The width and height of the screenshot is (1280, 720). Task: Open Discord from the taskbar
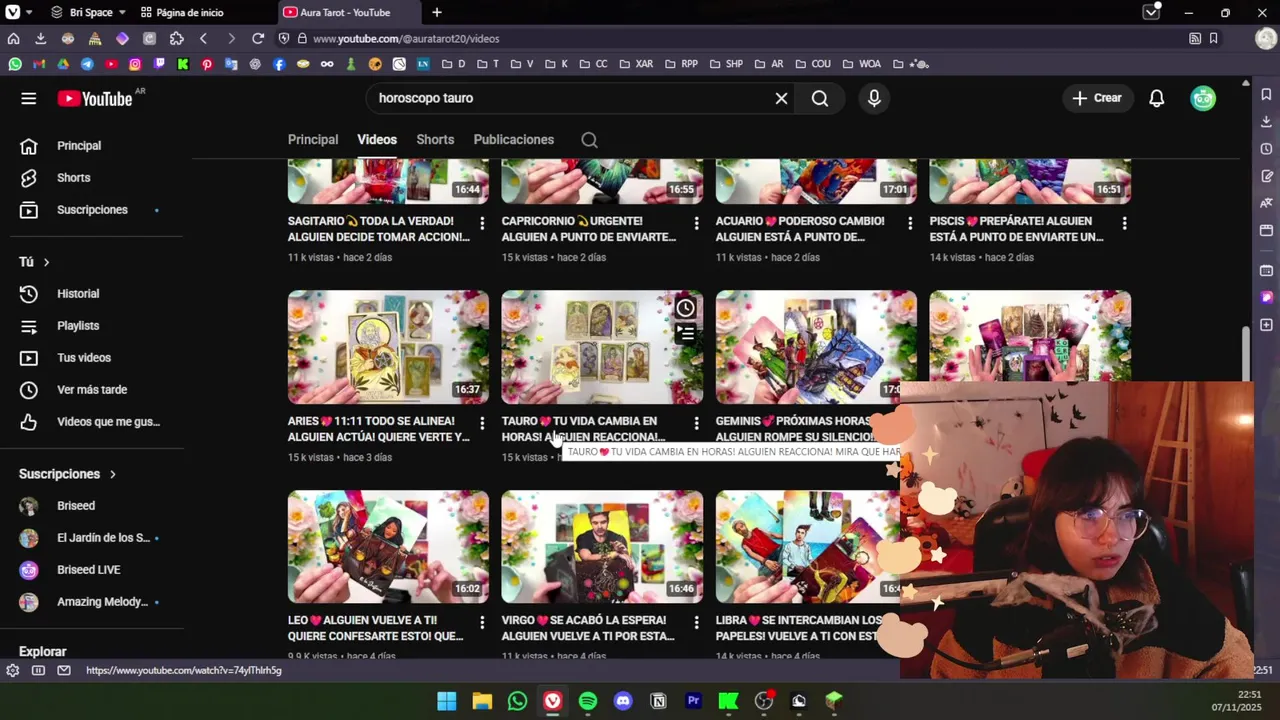tap(623, 701)
